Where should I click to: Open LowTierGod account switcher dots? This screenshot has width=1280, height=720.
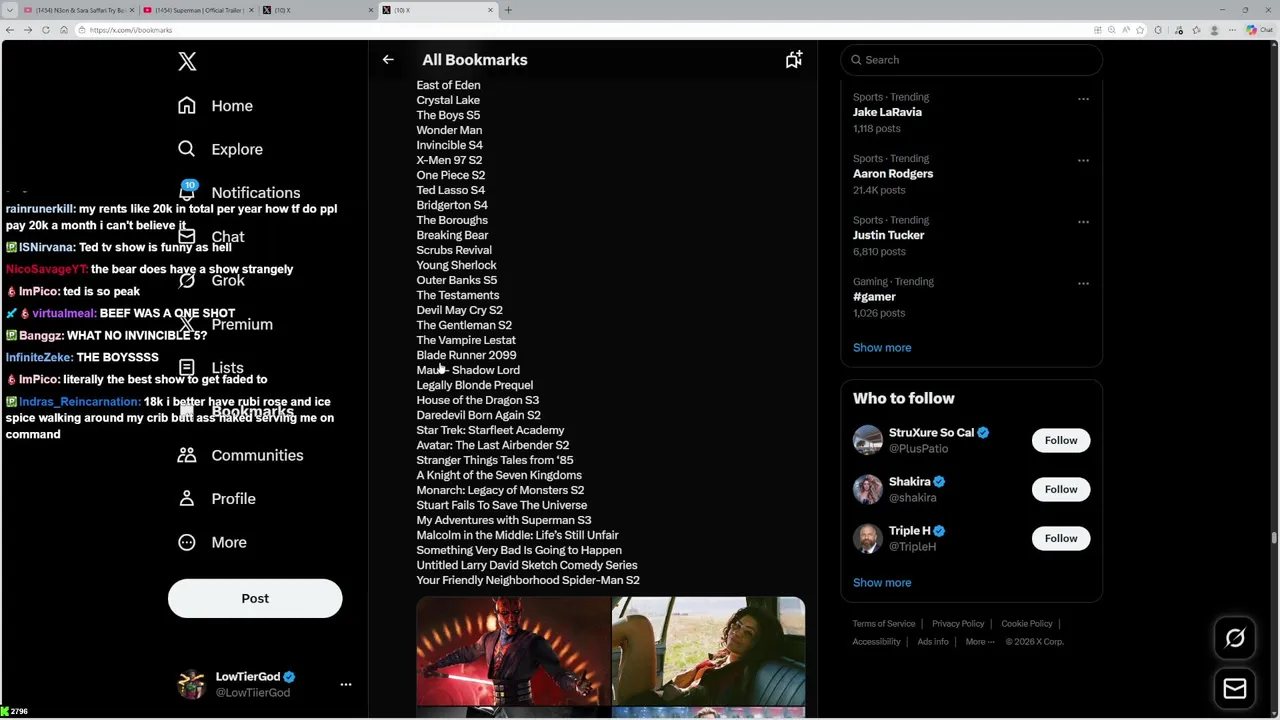click(x=346, y=684)
